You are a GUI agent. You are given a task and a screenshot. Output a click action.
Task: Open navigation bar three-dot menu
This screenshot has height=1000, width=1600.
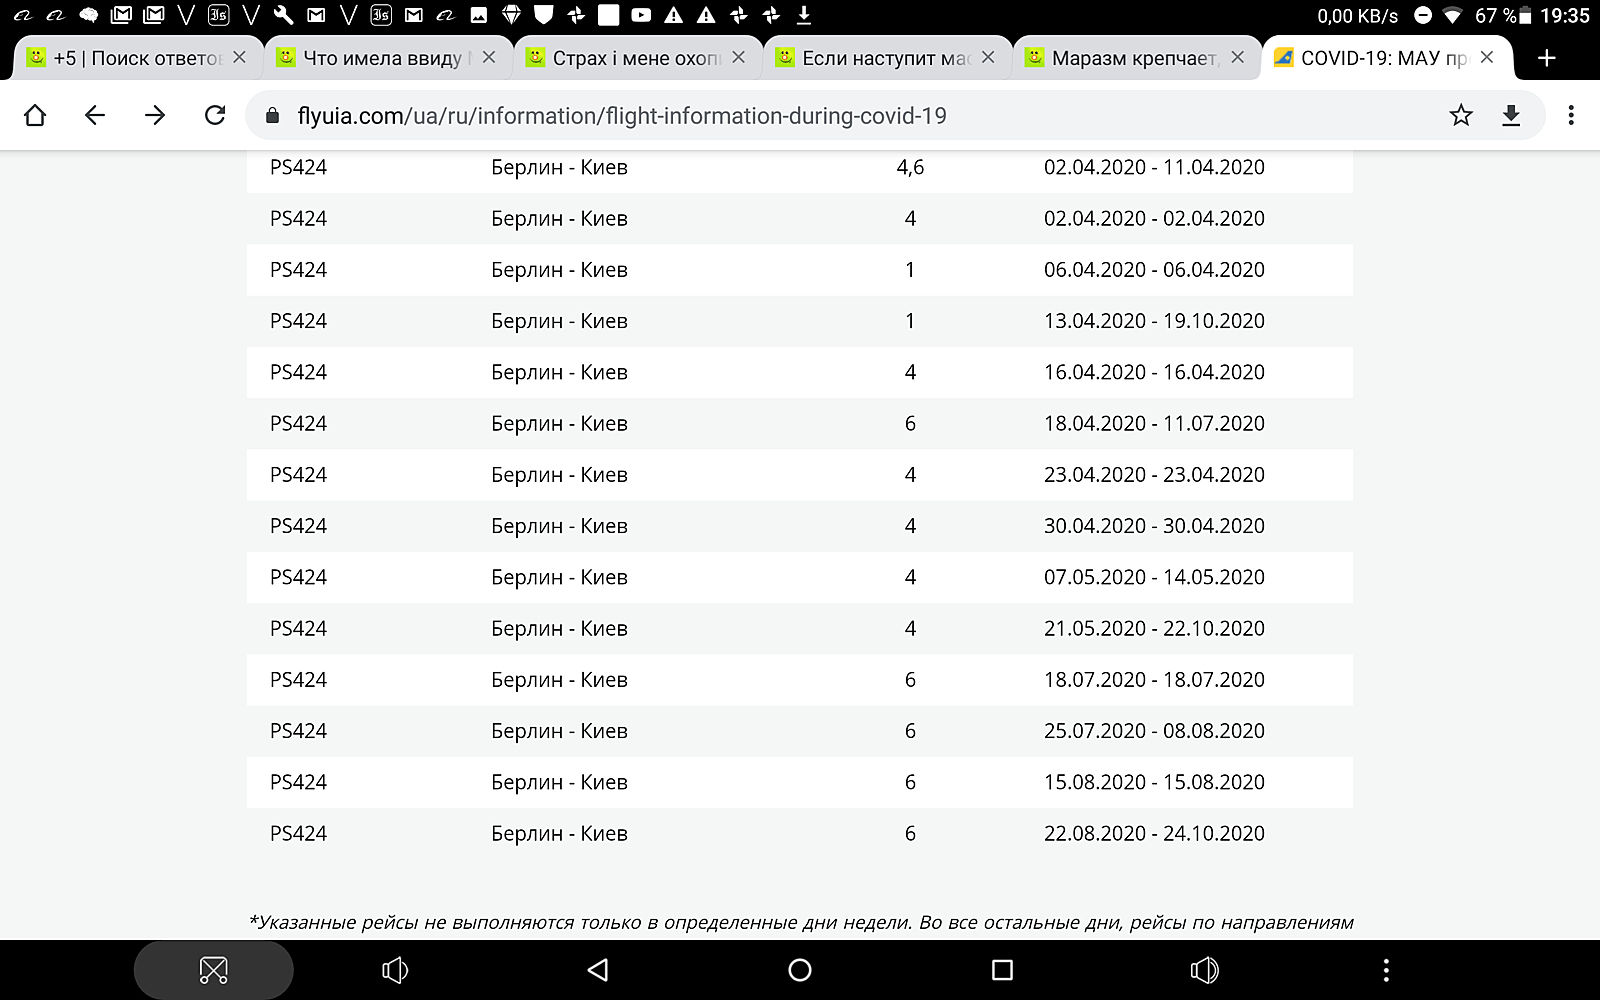[x=1386, y=970]
